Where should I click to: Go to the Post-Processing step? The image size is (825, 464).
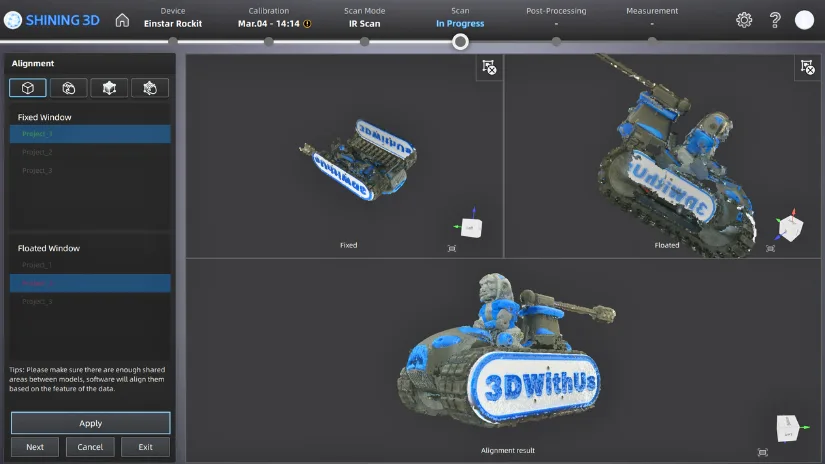556,17
